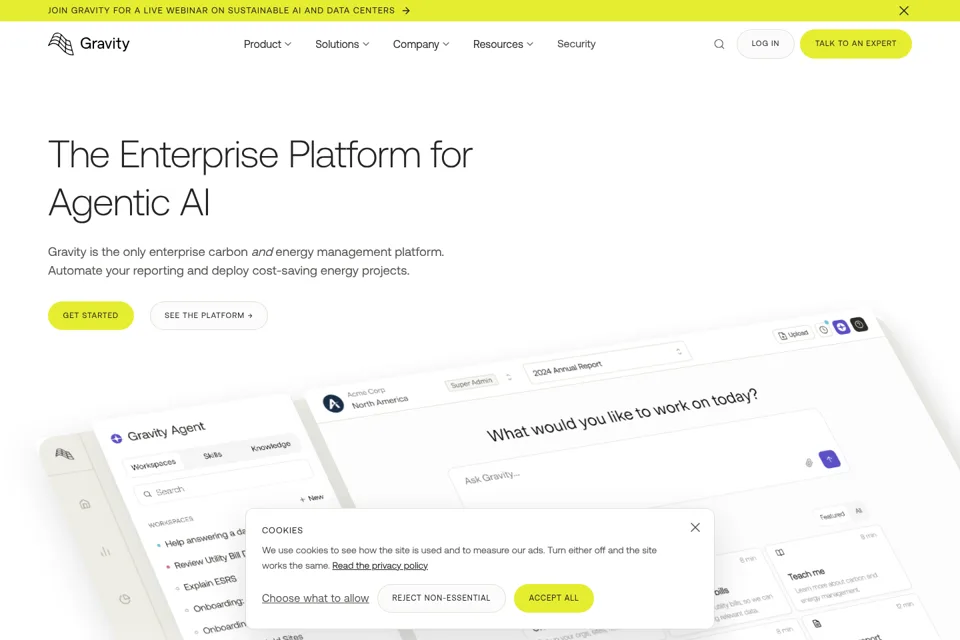This screenshot has width=960, height=640.
Task: Accept all cookies
Action: (x=553, y=598)
